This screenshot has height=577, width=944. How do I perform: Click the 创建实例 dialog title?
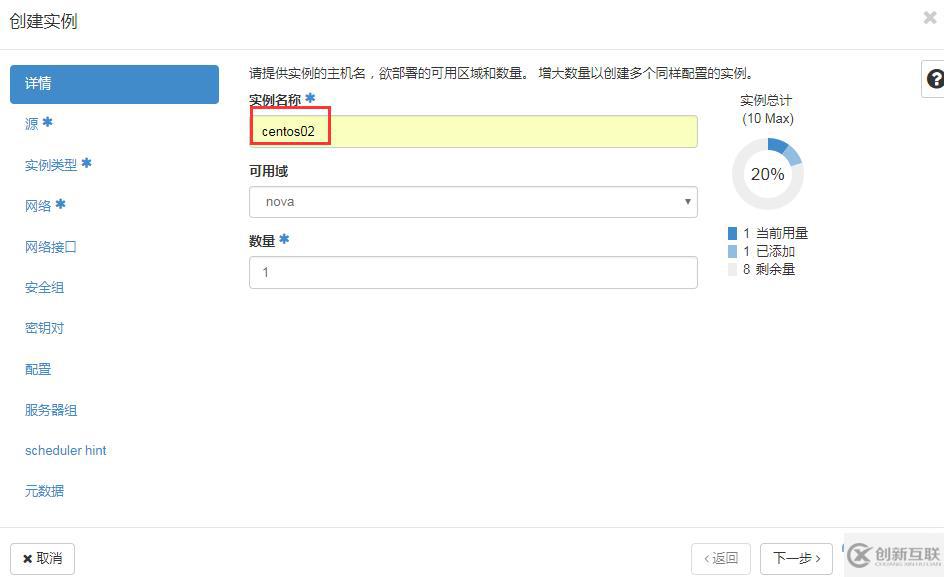click(43, 21)
